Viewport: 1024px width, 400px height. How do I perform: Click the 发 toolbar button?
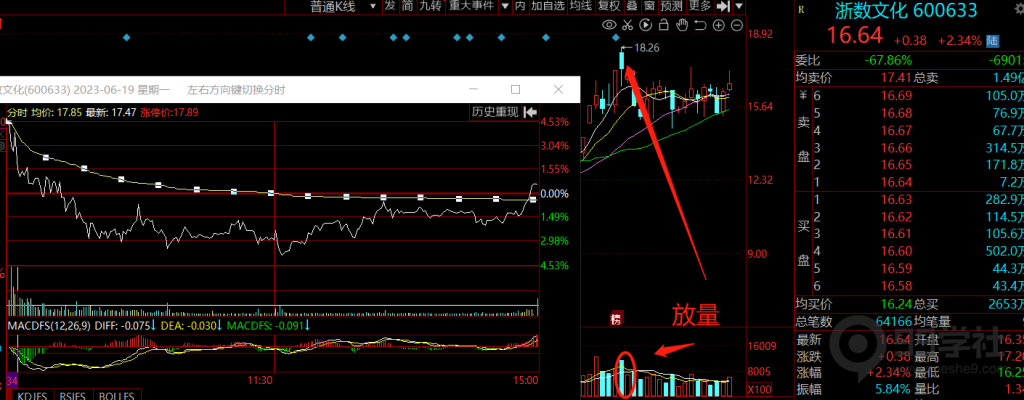(x=390, y=6)
